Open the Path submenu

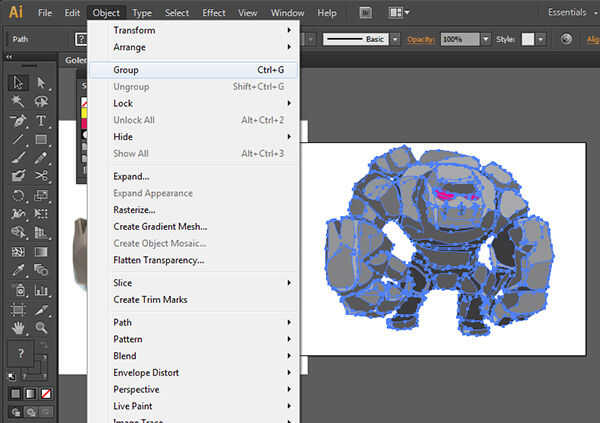pos(193,322)
